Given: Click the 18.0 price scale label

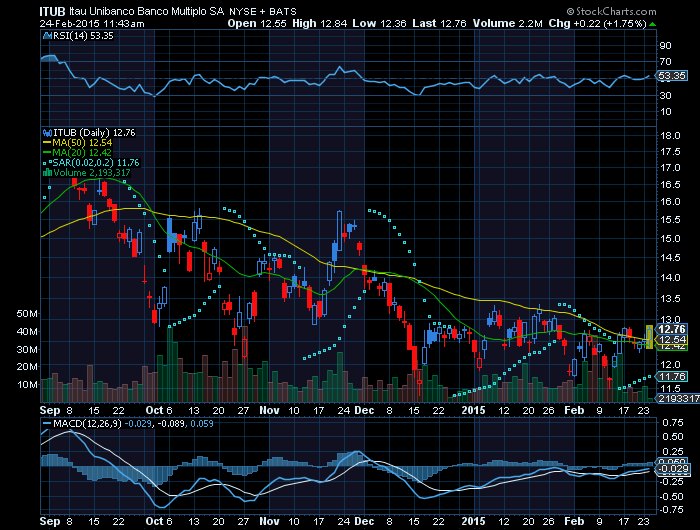Looking at the screenshot, I should pyautogui.click(x=670, y=136).
